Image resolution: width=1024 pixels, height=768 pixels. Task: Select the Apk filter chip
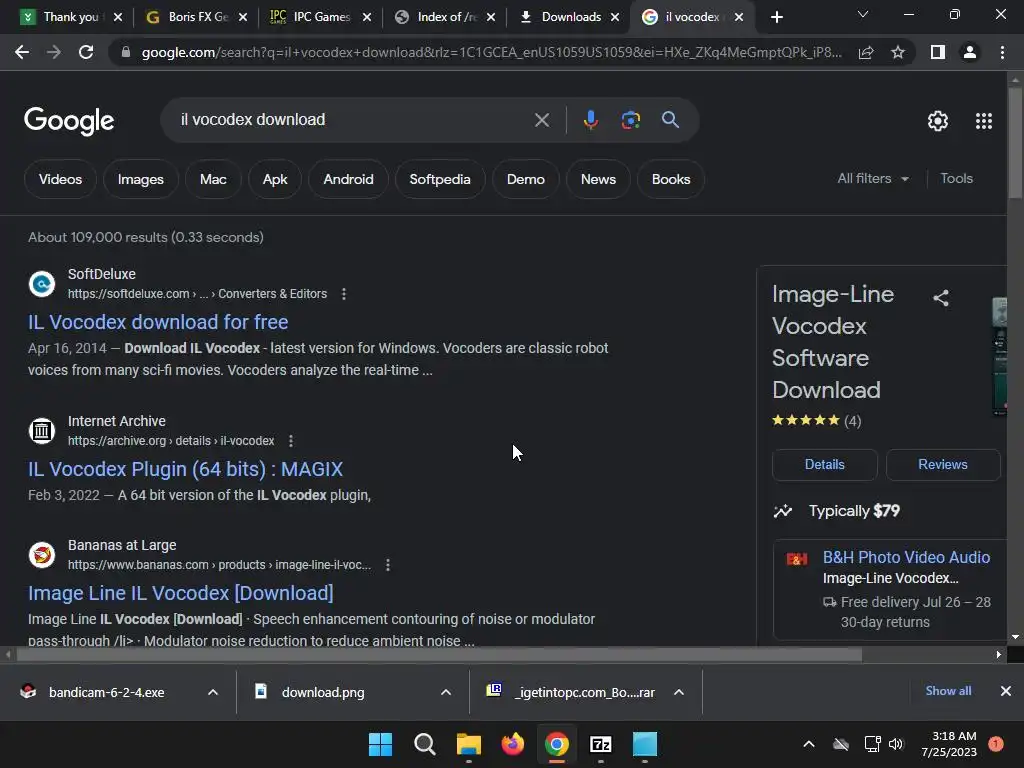275,179
